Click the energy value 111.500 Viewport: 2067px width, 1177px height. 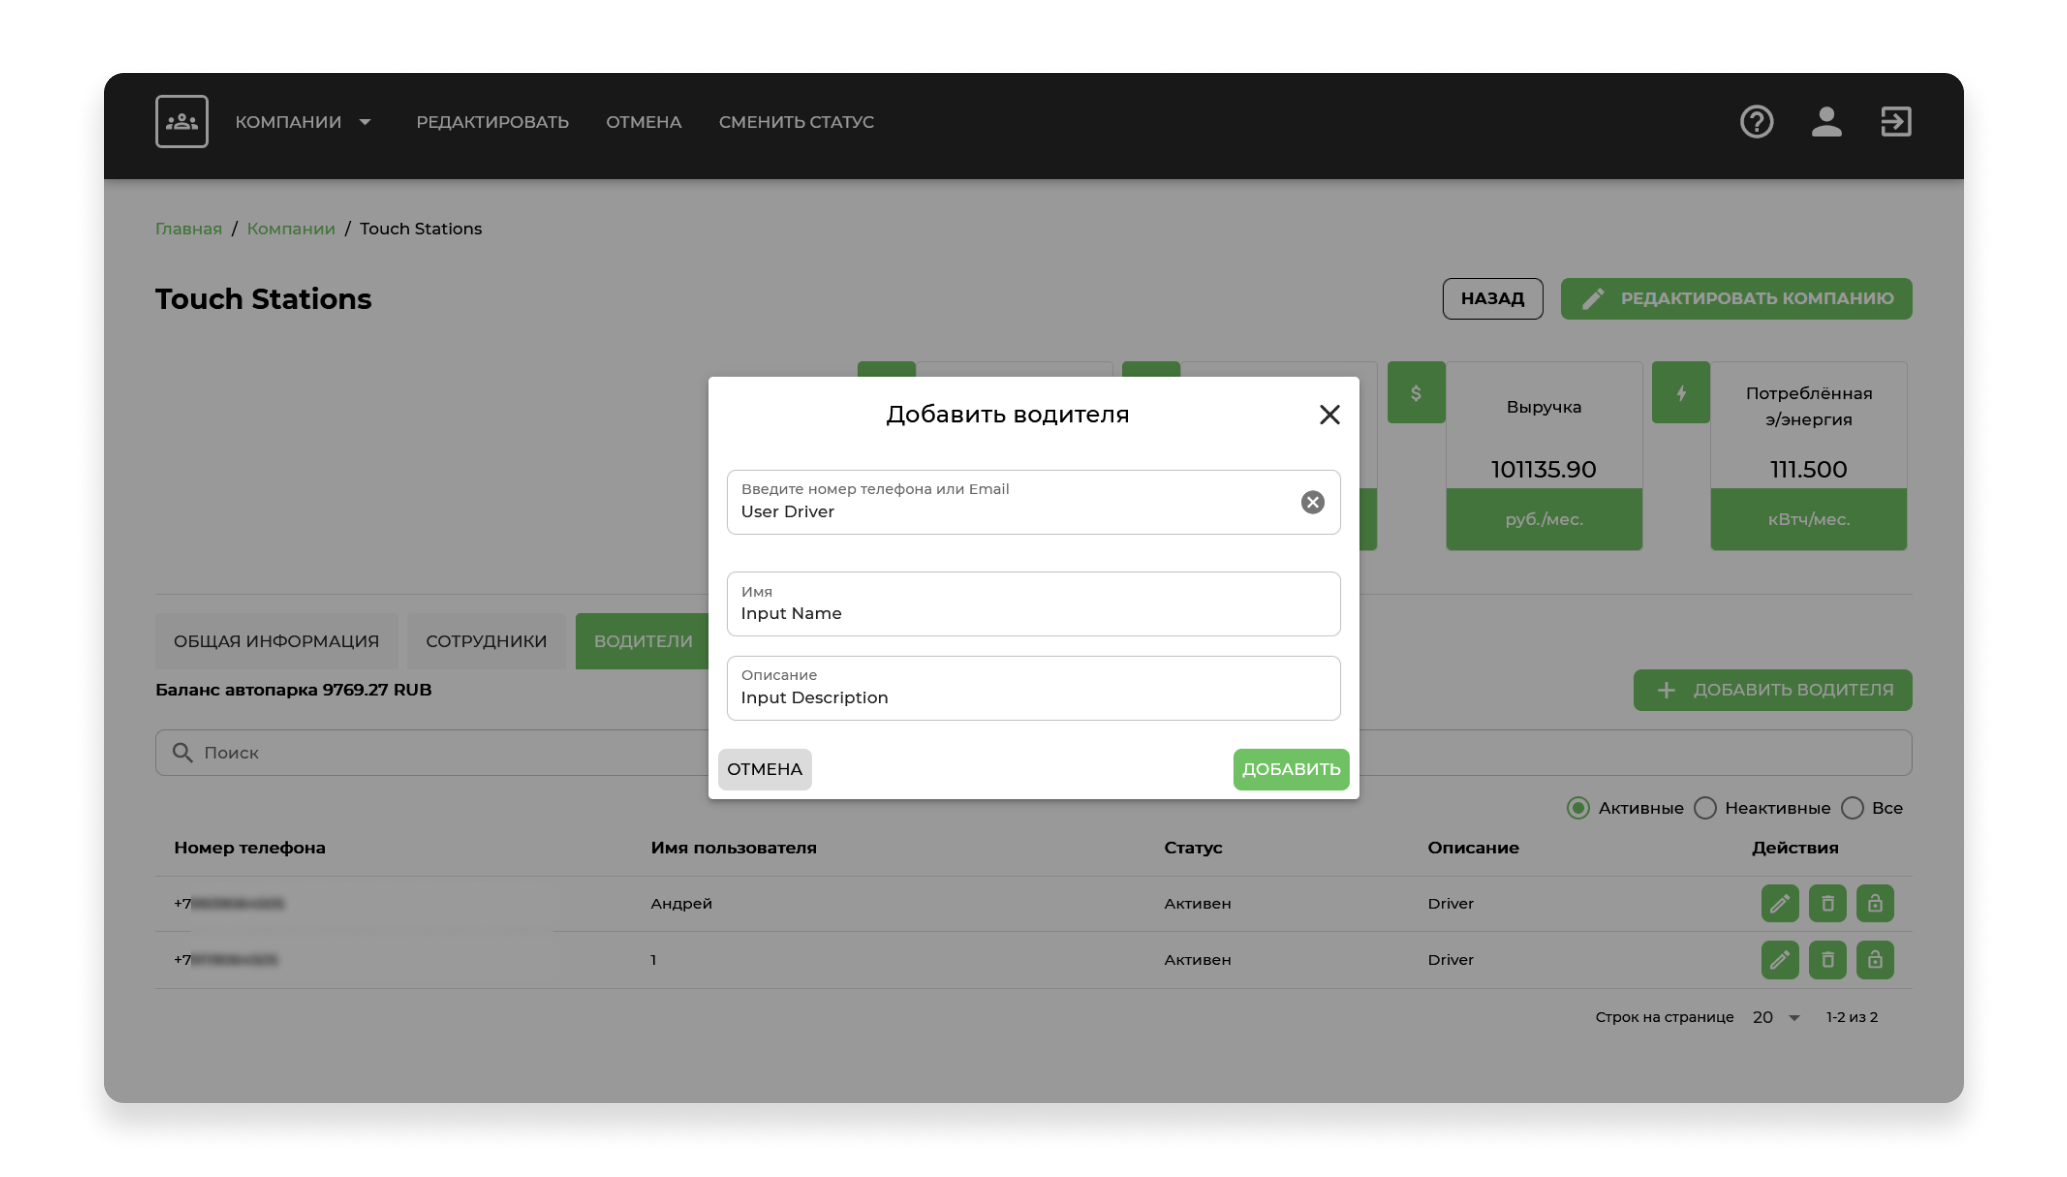coord(1807,469)
